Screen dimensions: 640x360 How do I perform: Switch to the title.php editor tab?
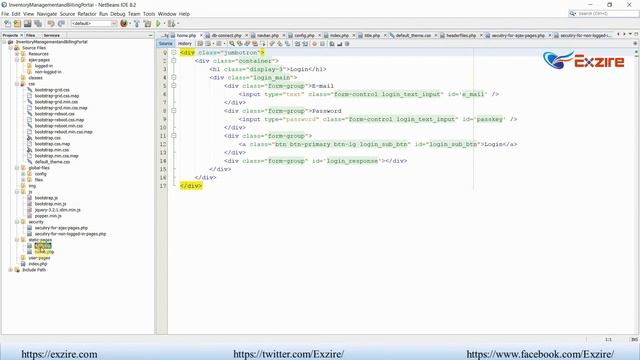point(372,36)
